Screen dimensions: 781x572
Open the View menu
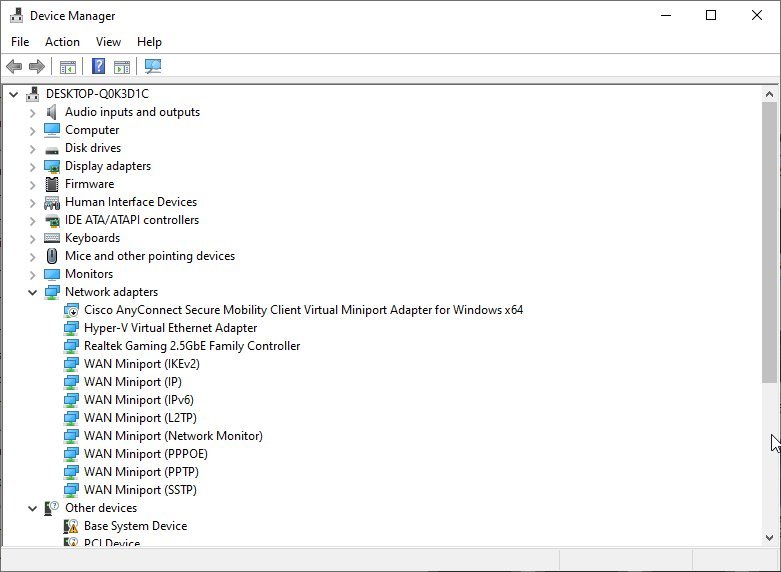[x=108, y=42]
